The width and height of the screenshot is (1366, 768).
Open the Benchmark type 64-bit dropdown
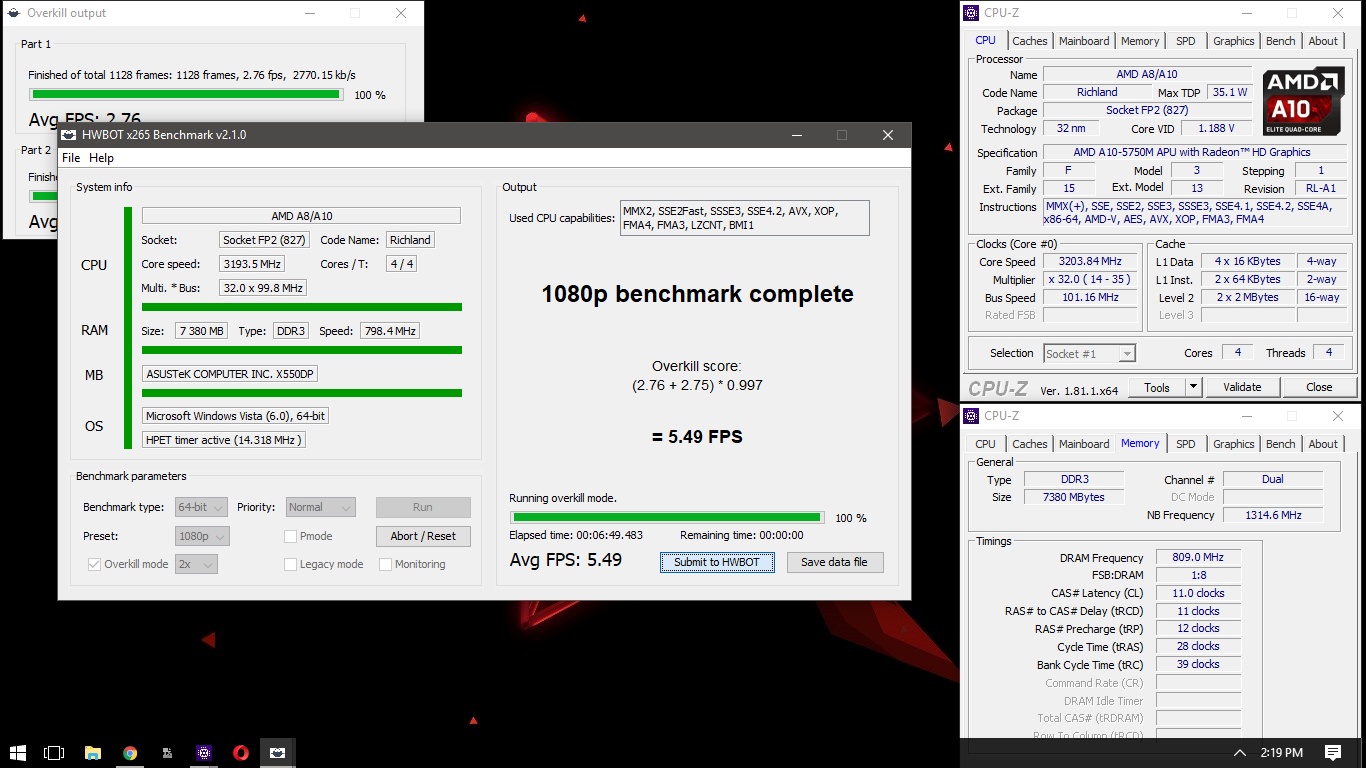pos(201,507)
